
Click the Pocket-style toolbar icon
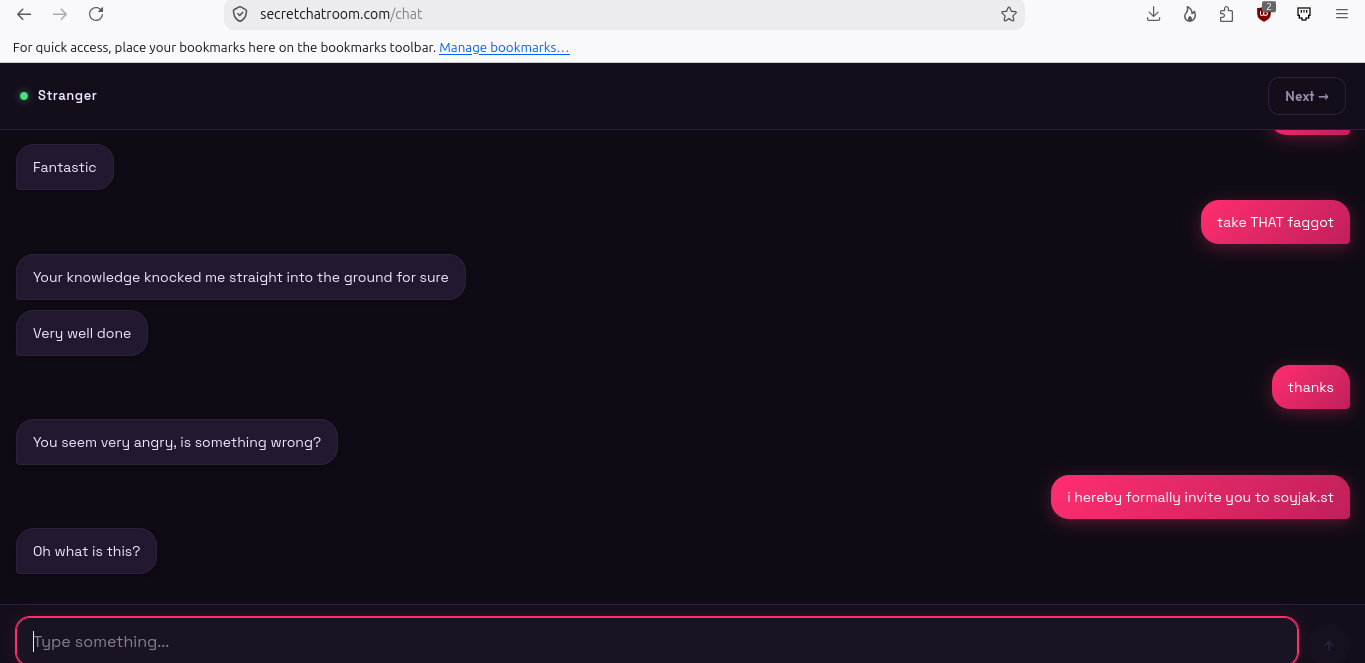point(1304,14)
